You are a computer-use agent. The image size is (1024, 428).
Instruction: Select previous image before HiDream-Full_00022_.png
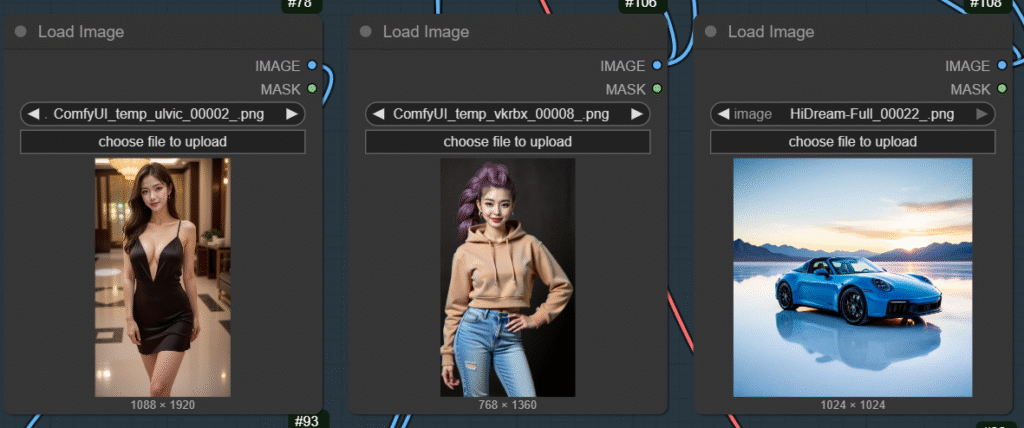[x=723, y=114]
